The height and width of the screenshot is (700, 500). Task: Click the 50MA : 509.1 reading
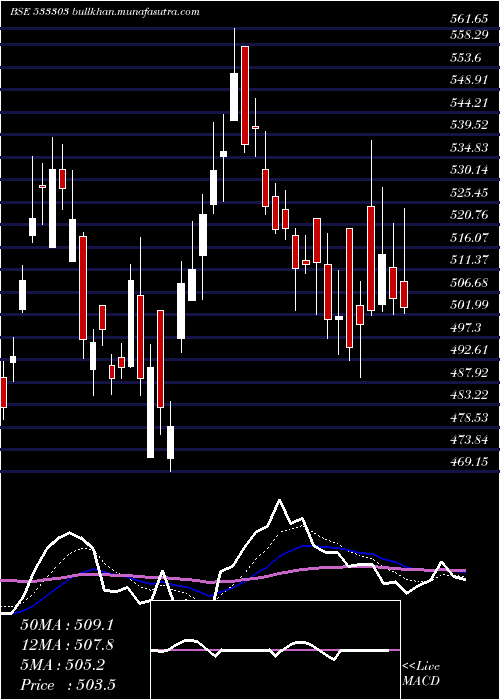[67, 625]
